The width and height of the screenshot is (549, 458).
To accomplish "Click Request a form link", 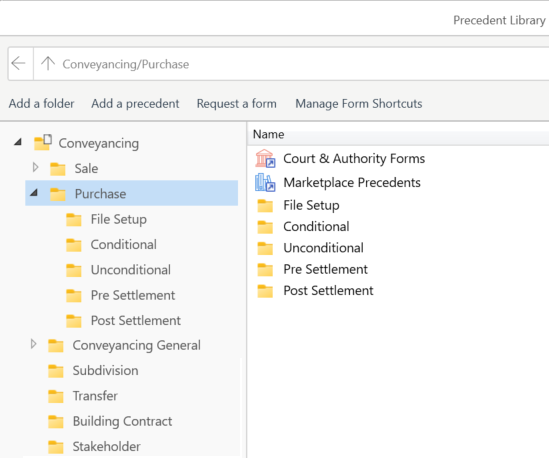I will click(236, 104).
